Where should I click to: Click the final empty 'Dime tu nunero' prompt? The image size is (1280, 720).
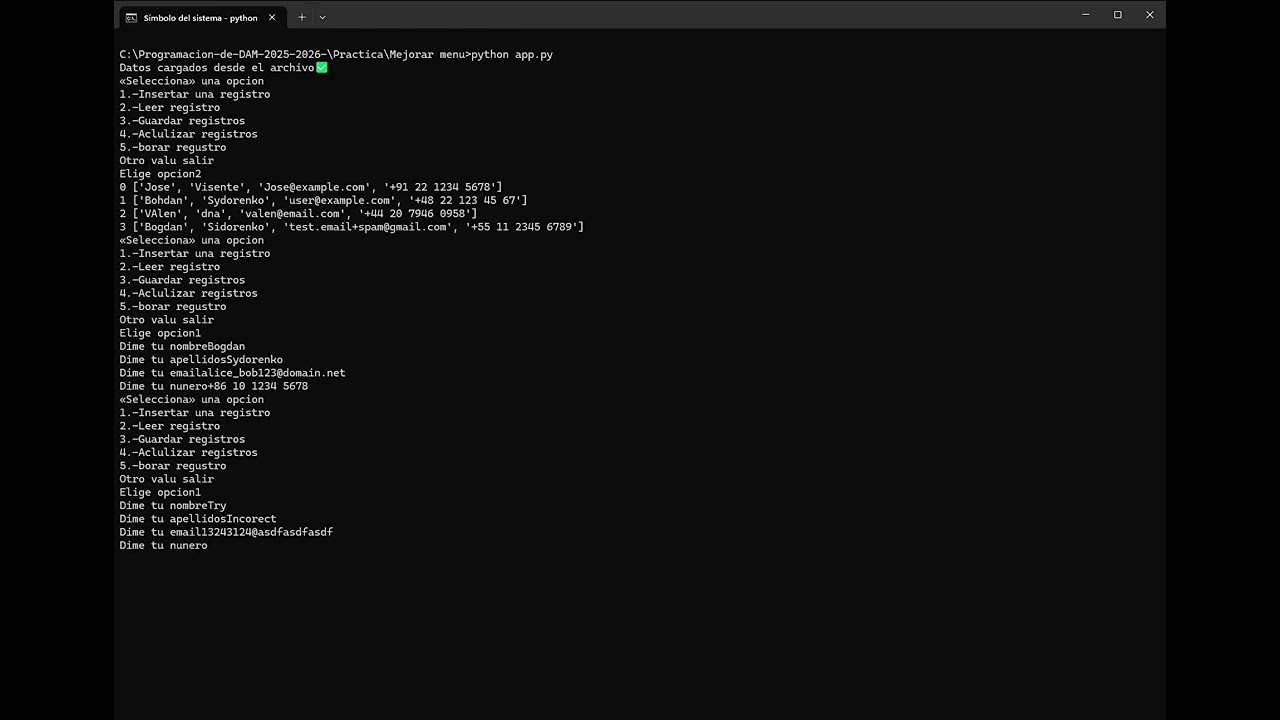(163, 546)
